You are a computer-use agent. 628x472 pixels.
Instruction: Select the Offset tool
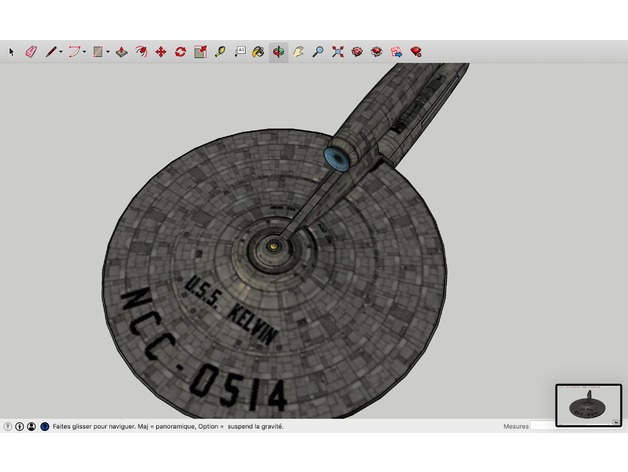(141, 51)
